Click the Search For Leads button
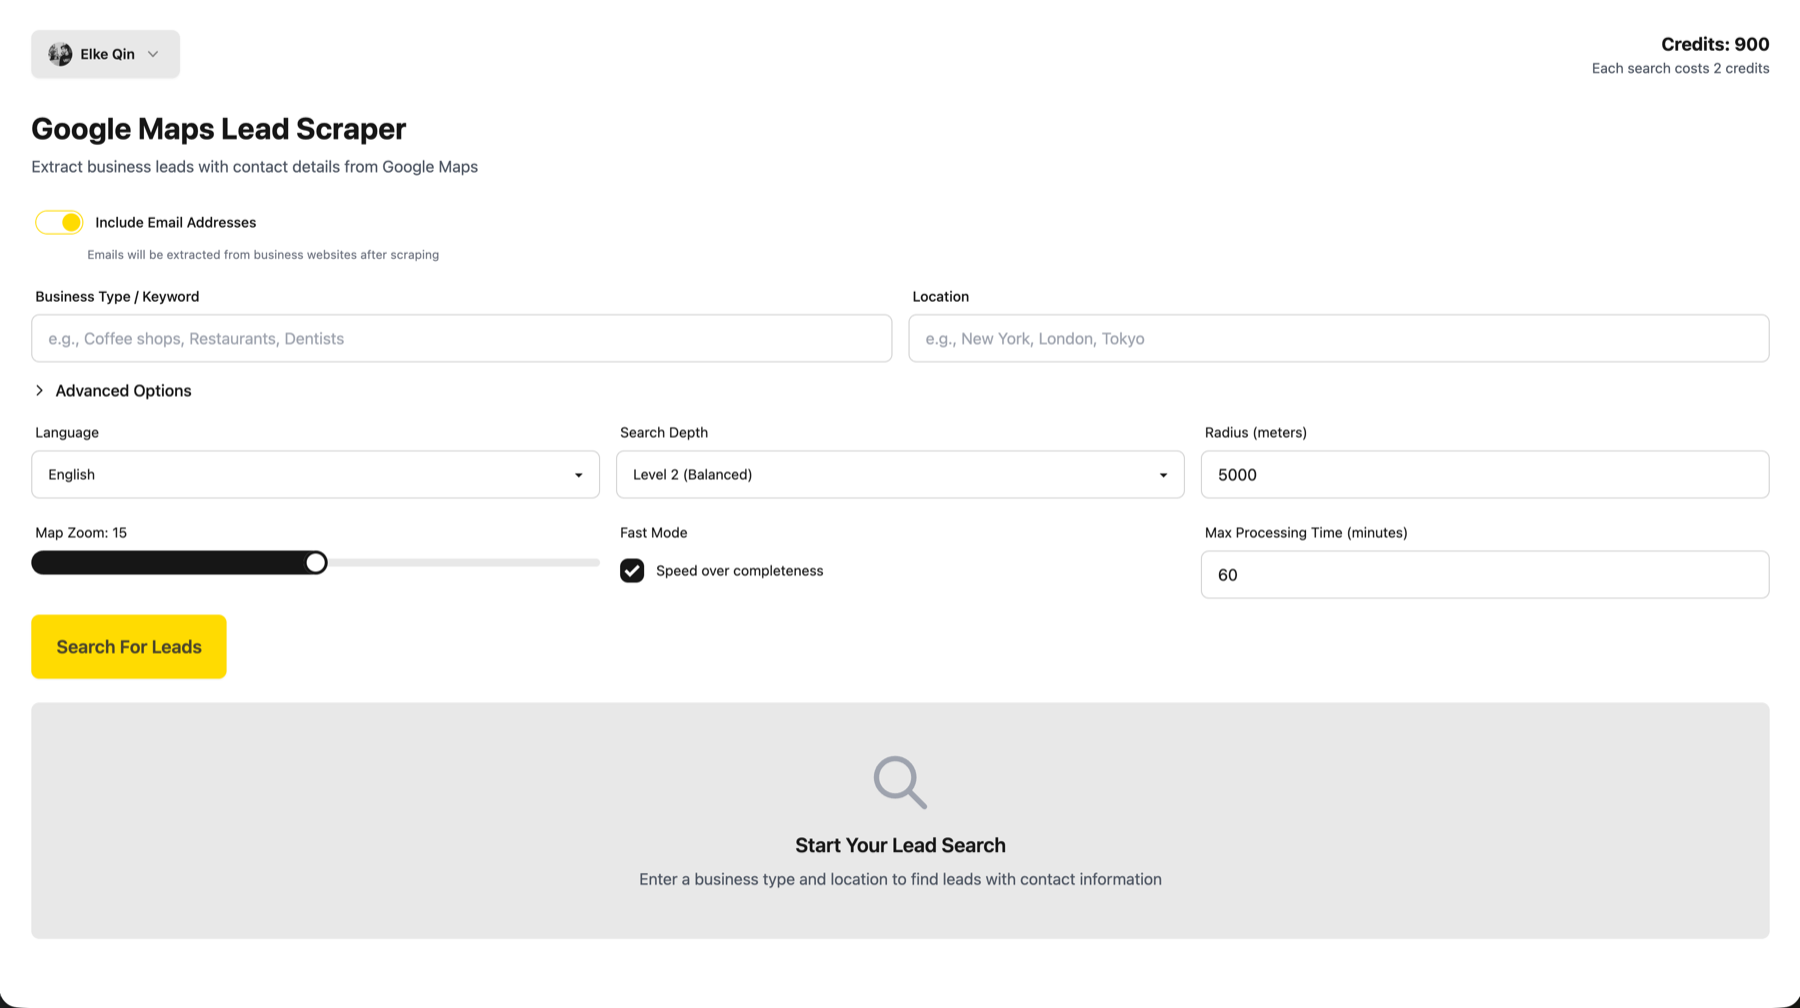This screenshot has width=1800, height=1008. pos(129,646)
